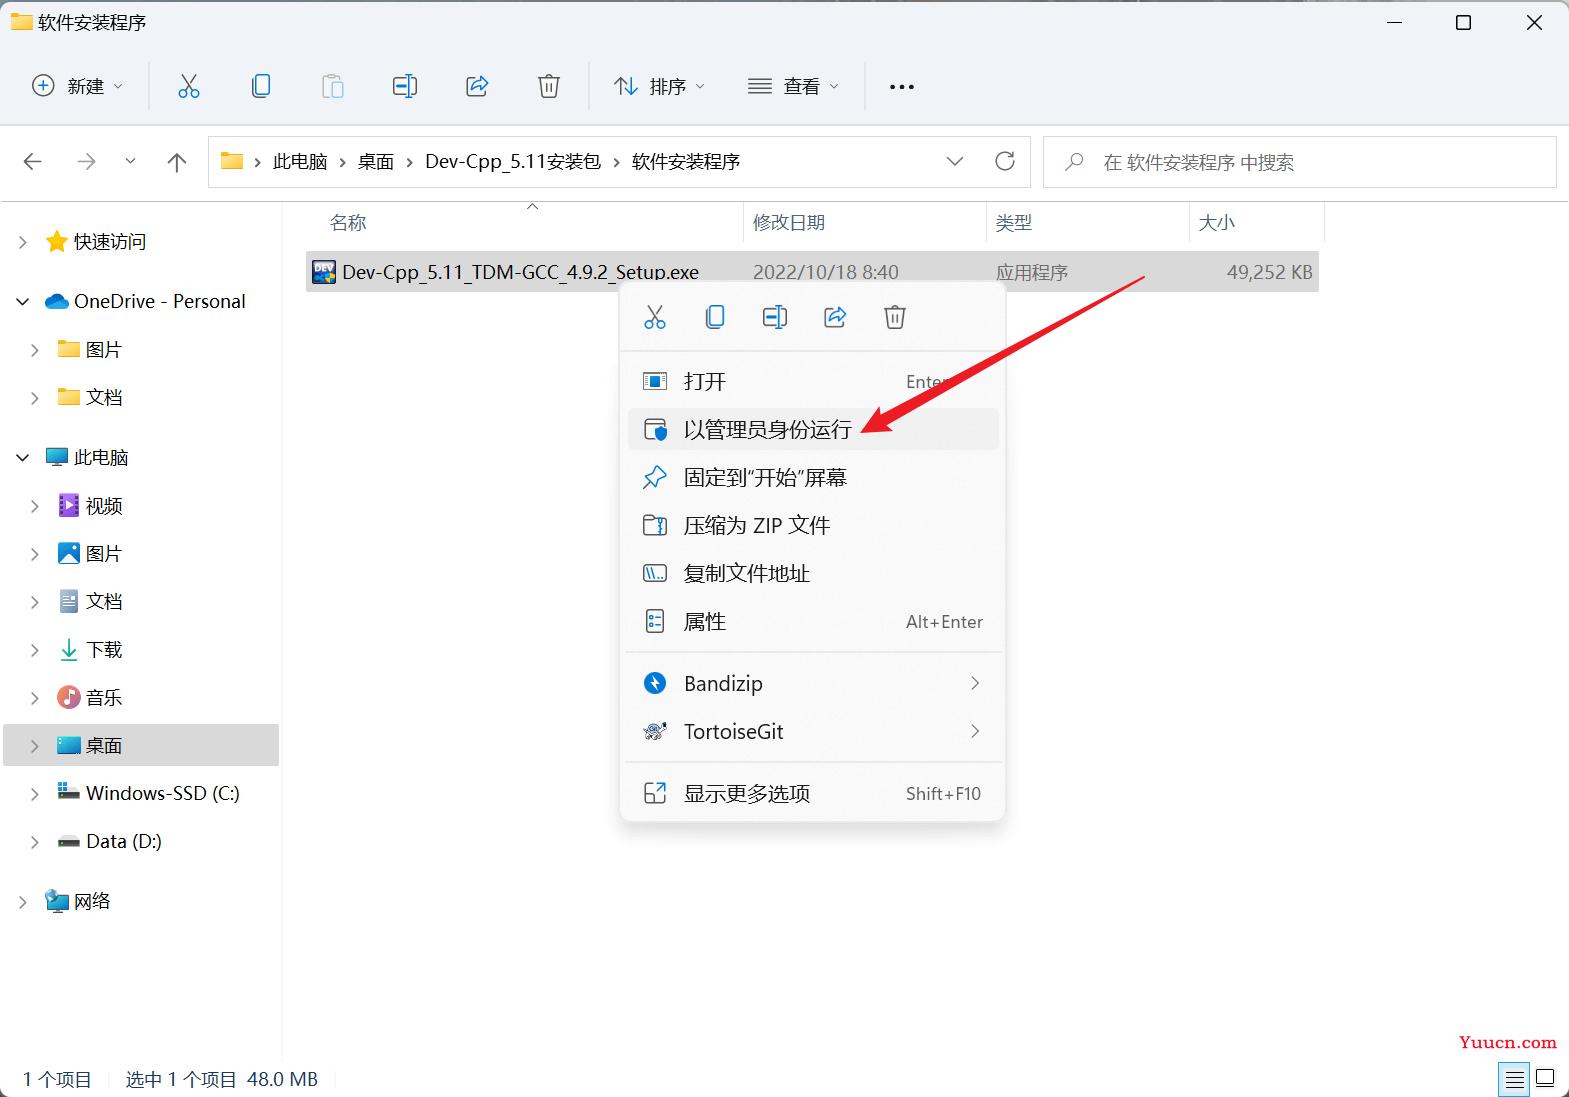1569x1097 pixels.
Task: Collapse the OneDrive - Personal node
Action: pyautogui.click(x=23, y=302)
